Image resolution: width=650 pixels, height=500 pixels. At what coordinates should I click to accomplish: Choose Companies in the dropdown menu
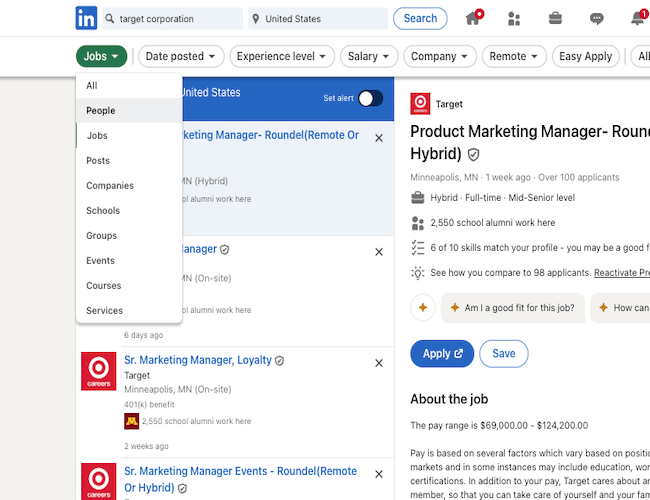[110, 186]
